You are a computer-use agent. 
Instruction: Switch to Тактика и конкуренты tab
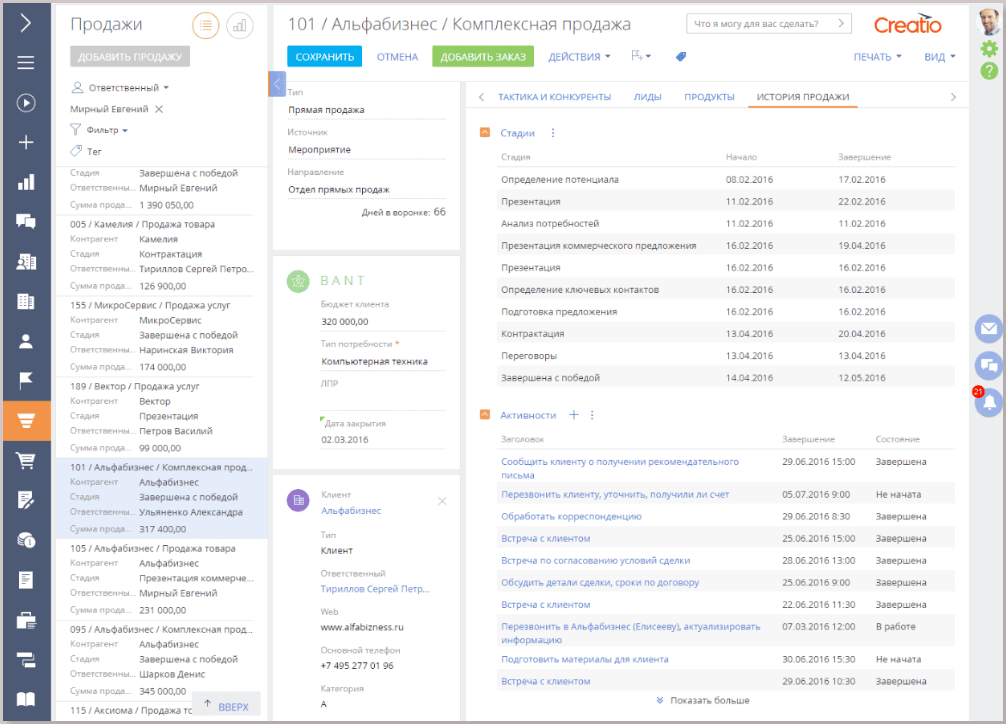click(554, 97)
